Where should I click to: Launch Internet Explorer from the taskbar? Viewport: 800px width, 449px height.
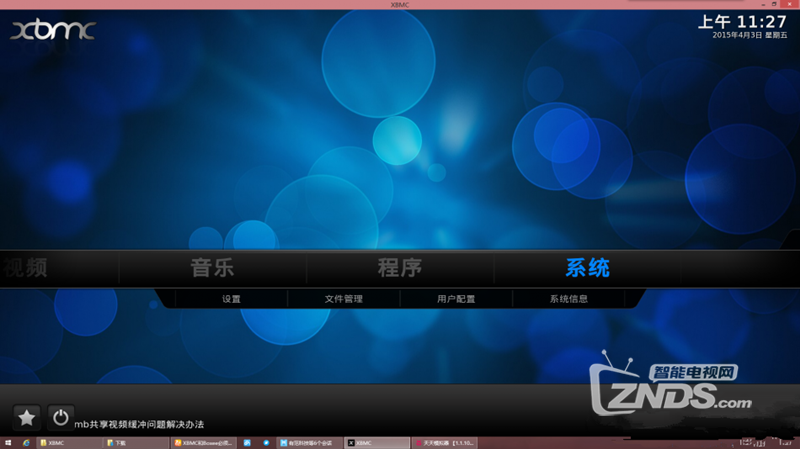coord(26,443)
